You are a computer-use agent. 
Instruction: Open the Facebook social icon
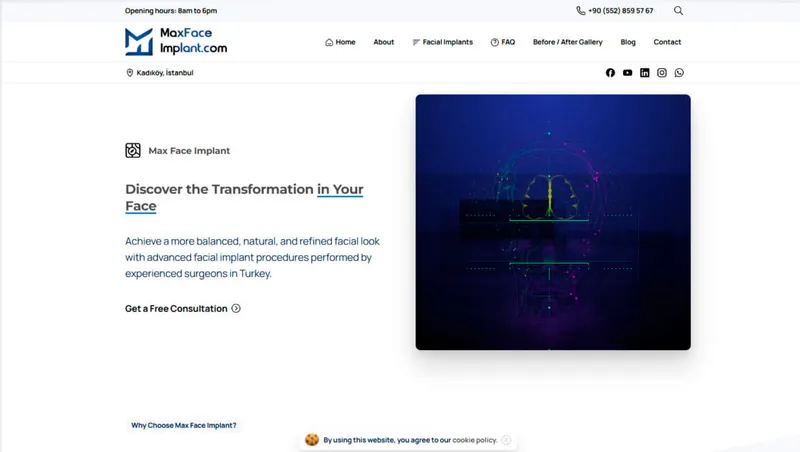click(x=610, y=73)
